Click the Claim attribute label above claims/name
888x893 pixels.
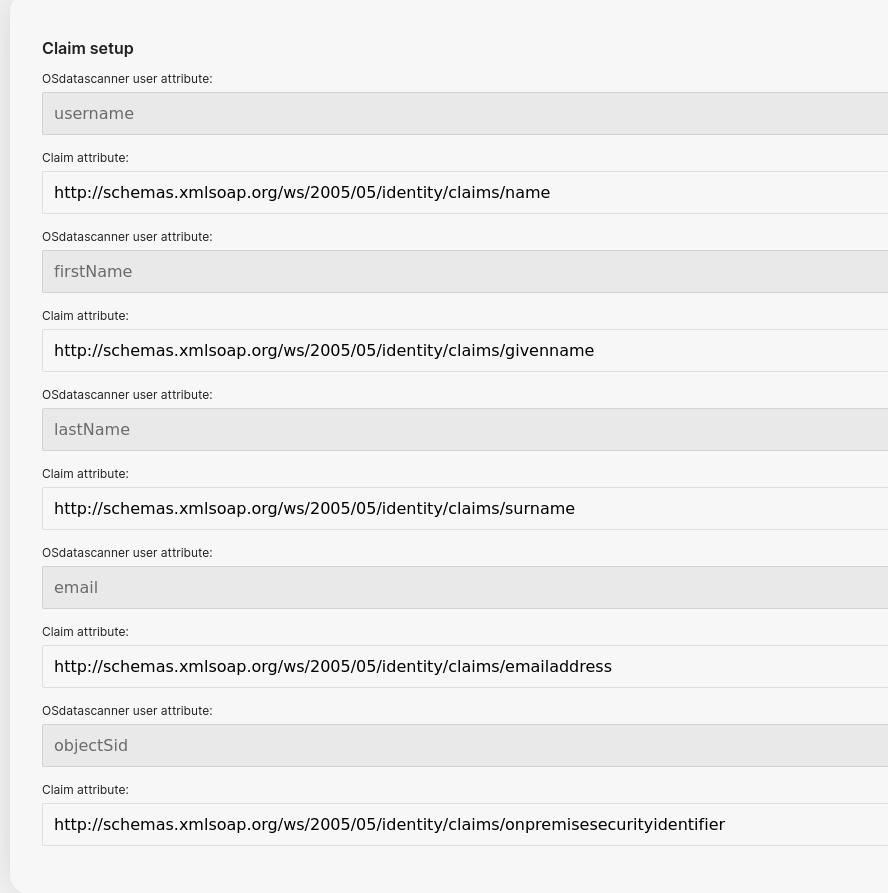point(85,158)
